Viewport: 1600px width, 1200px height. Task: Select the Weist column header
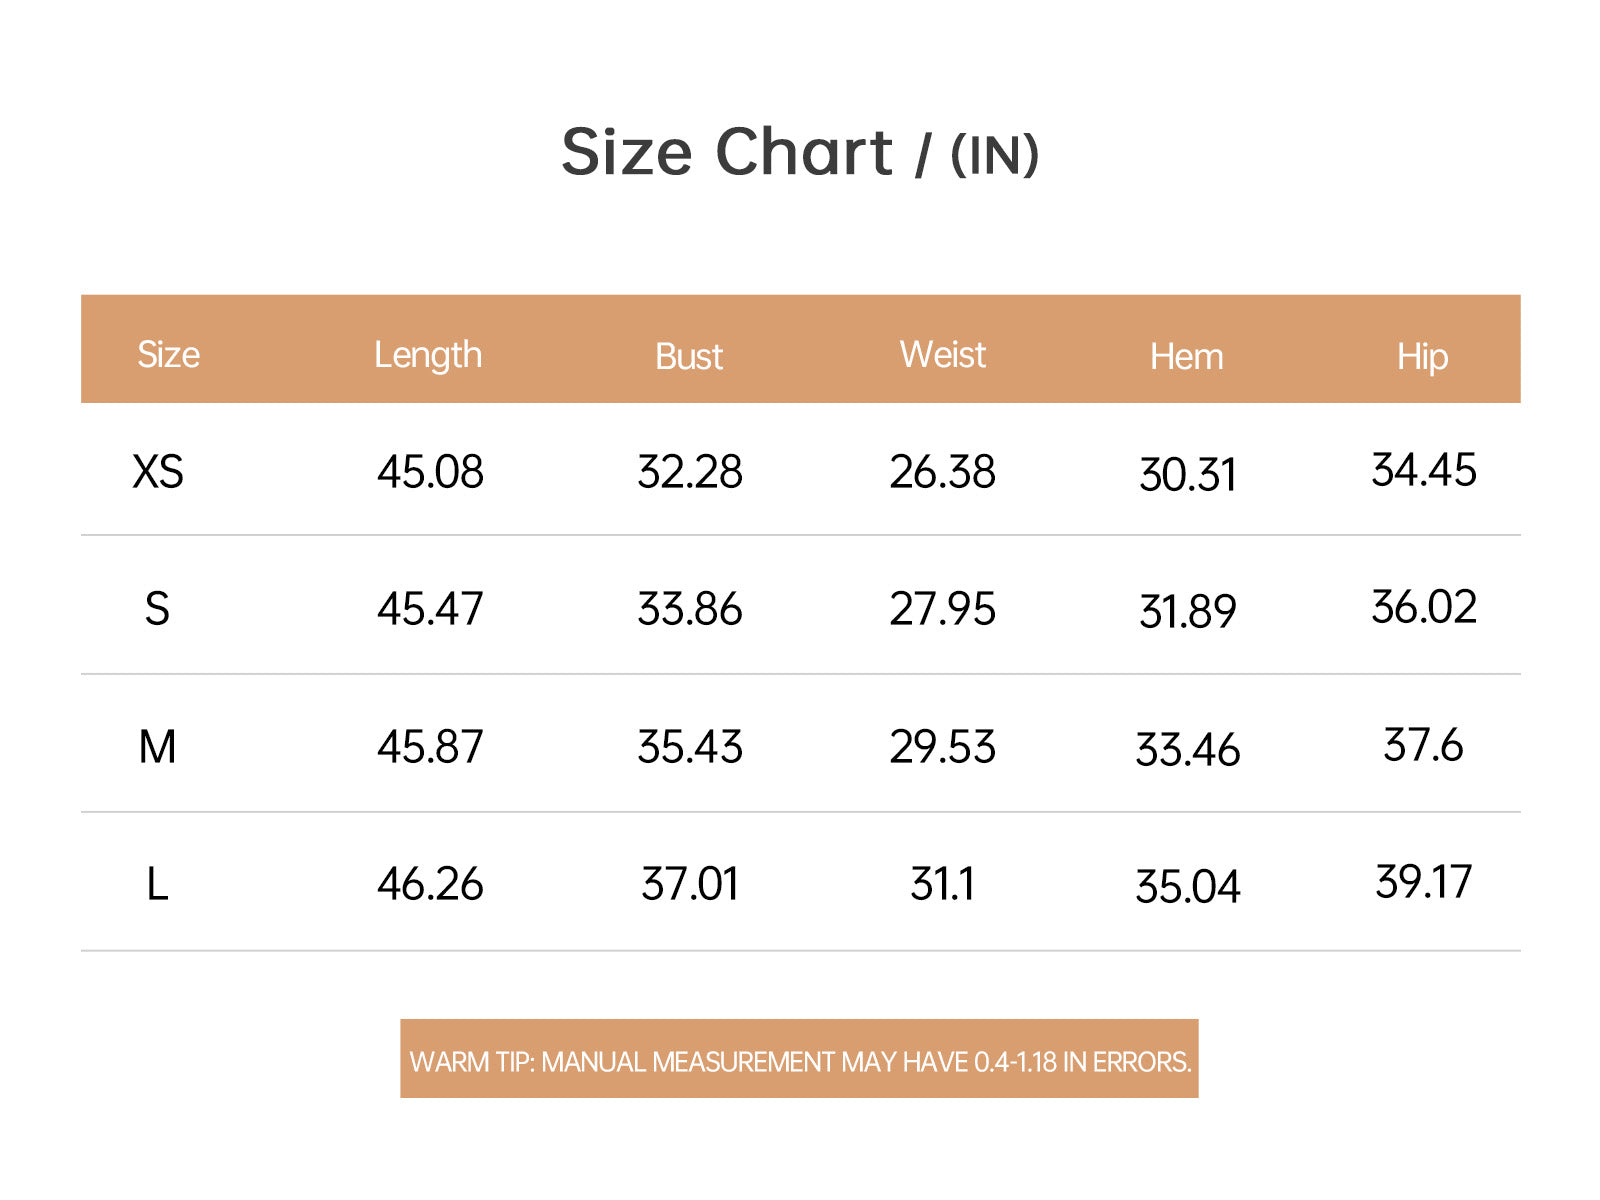pos(942,355)
